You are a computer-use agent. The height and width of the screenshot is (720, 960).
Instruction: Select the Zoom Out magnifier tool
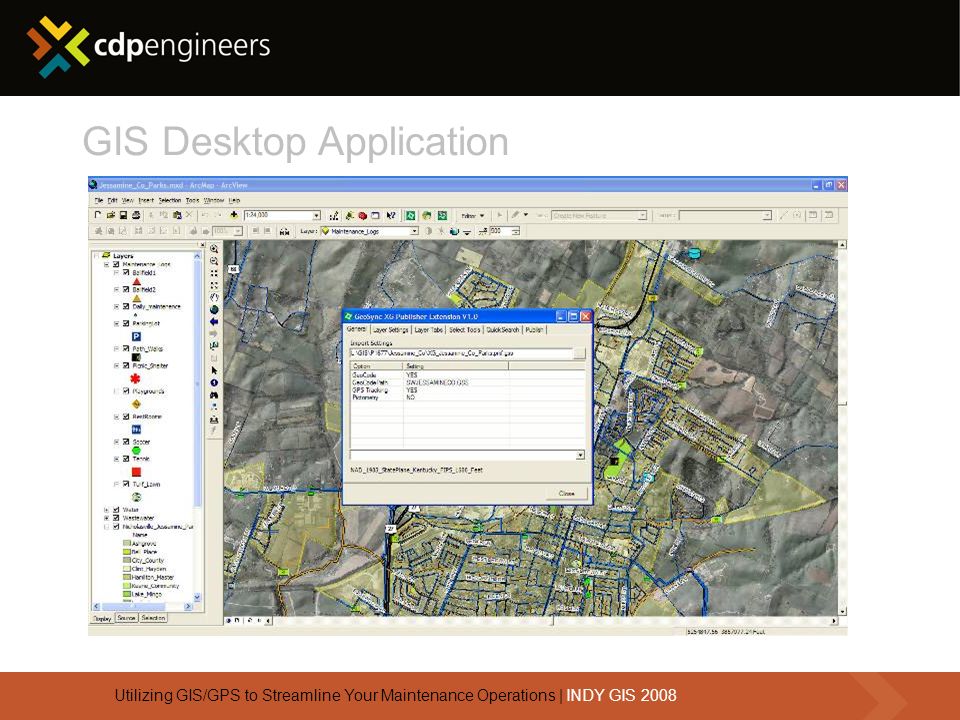point(214,261)
